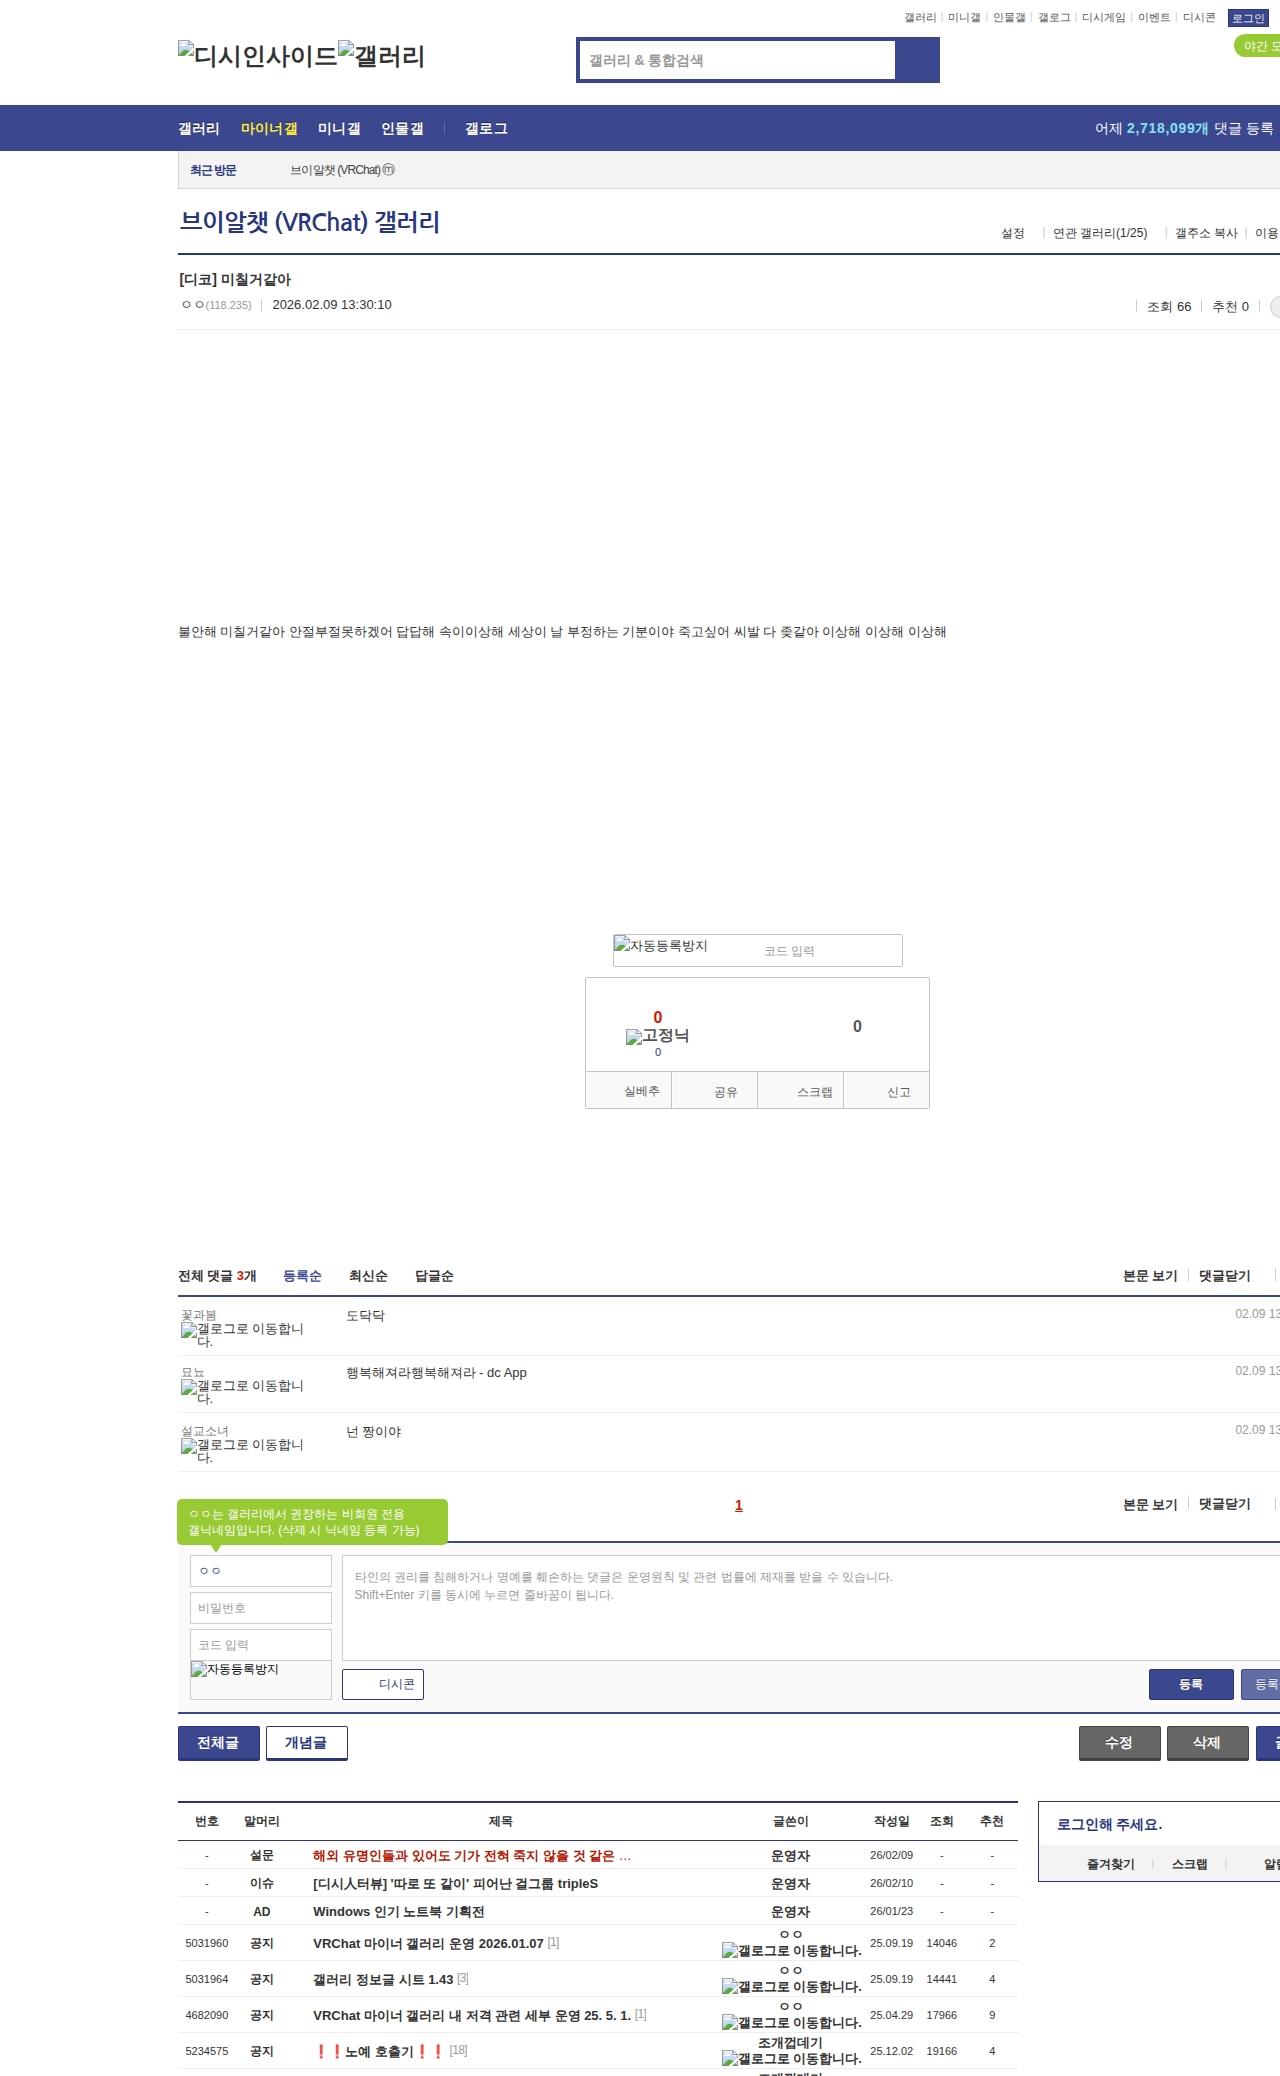The height and width of the screenshot is (2076, 1280).
Task: Open the 브이알챗 (VRChat) 갤러리 title link
Action: [x=309, y=222]
